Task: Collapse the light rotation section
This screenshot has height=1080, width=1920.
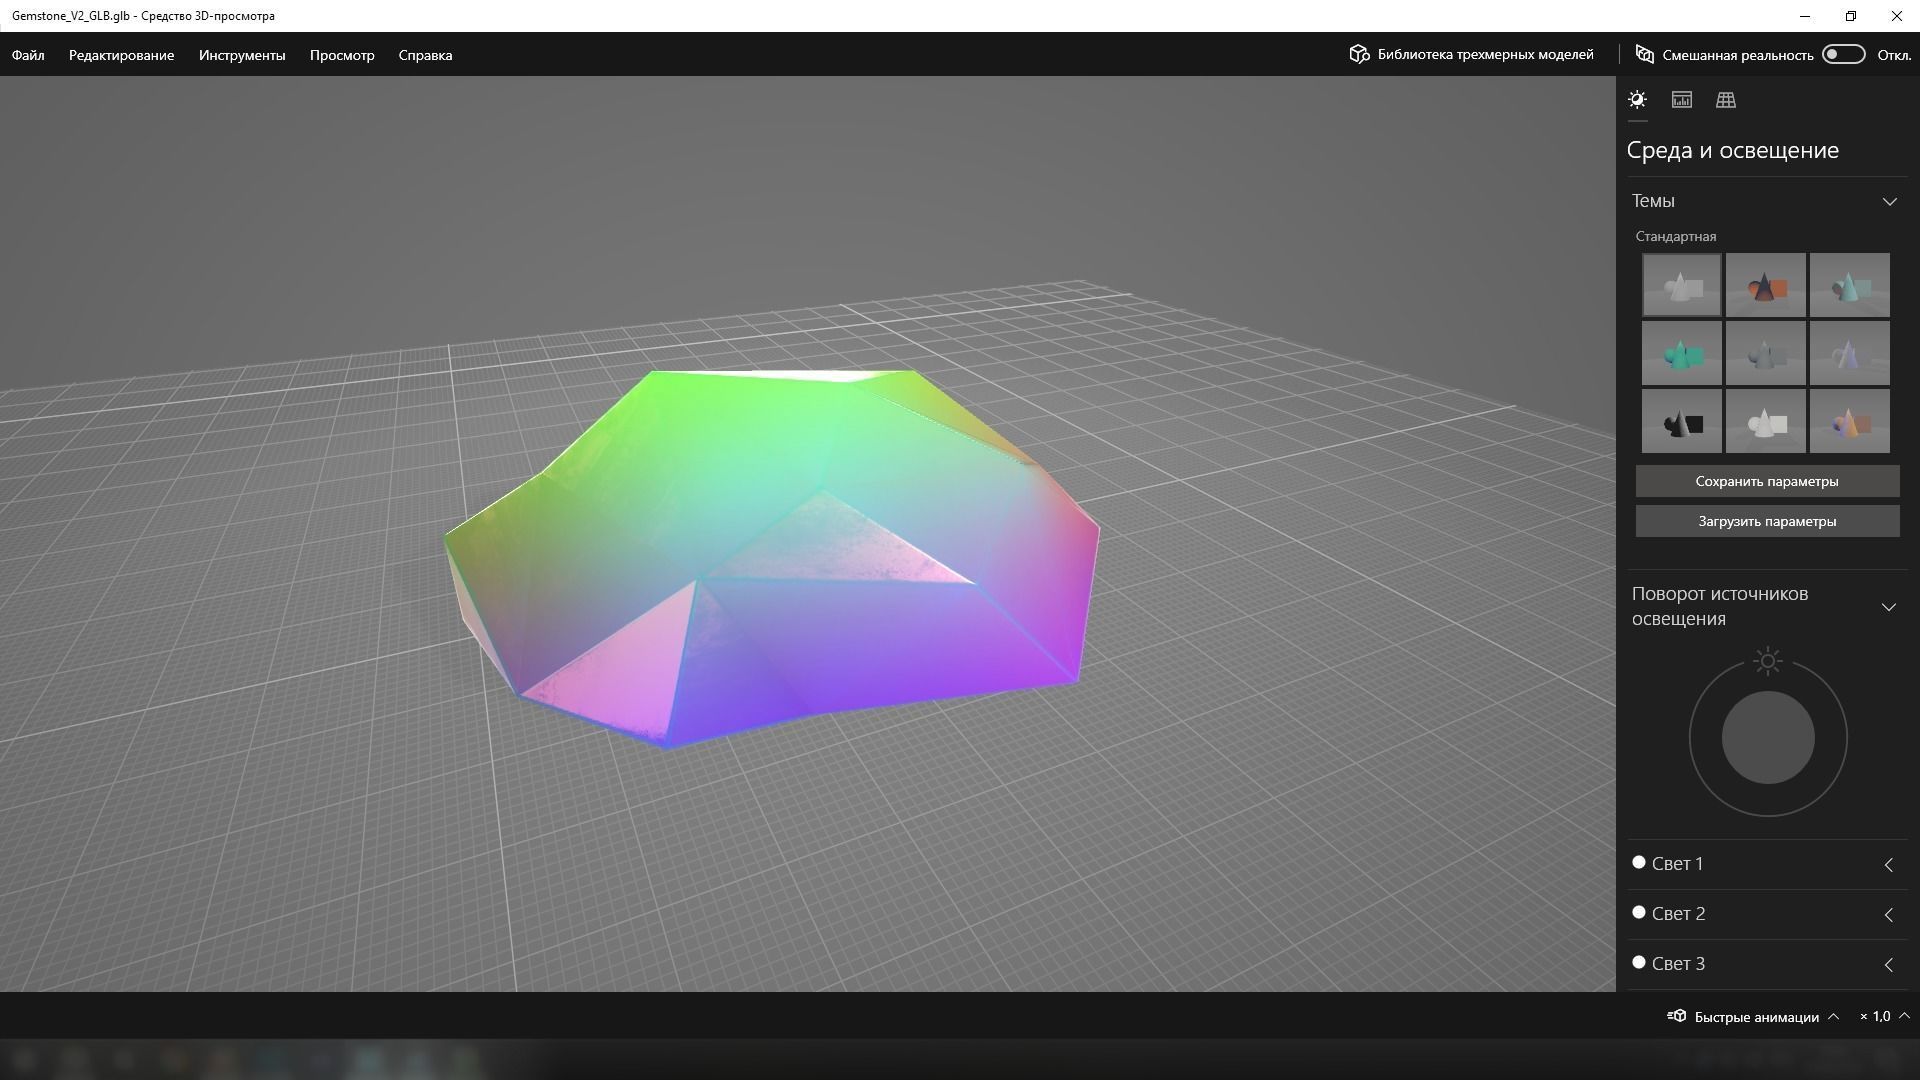Action: pos(1889,607)
